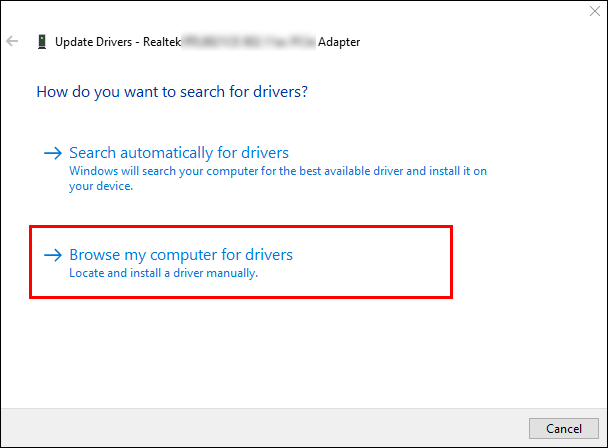The height and width of the screenshot is (448, 608).
Task: Click the red highlight border around Browse option
Action: click(x=242, y=227)
